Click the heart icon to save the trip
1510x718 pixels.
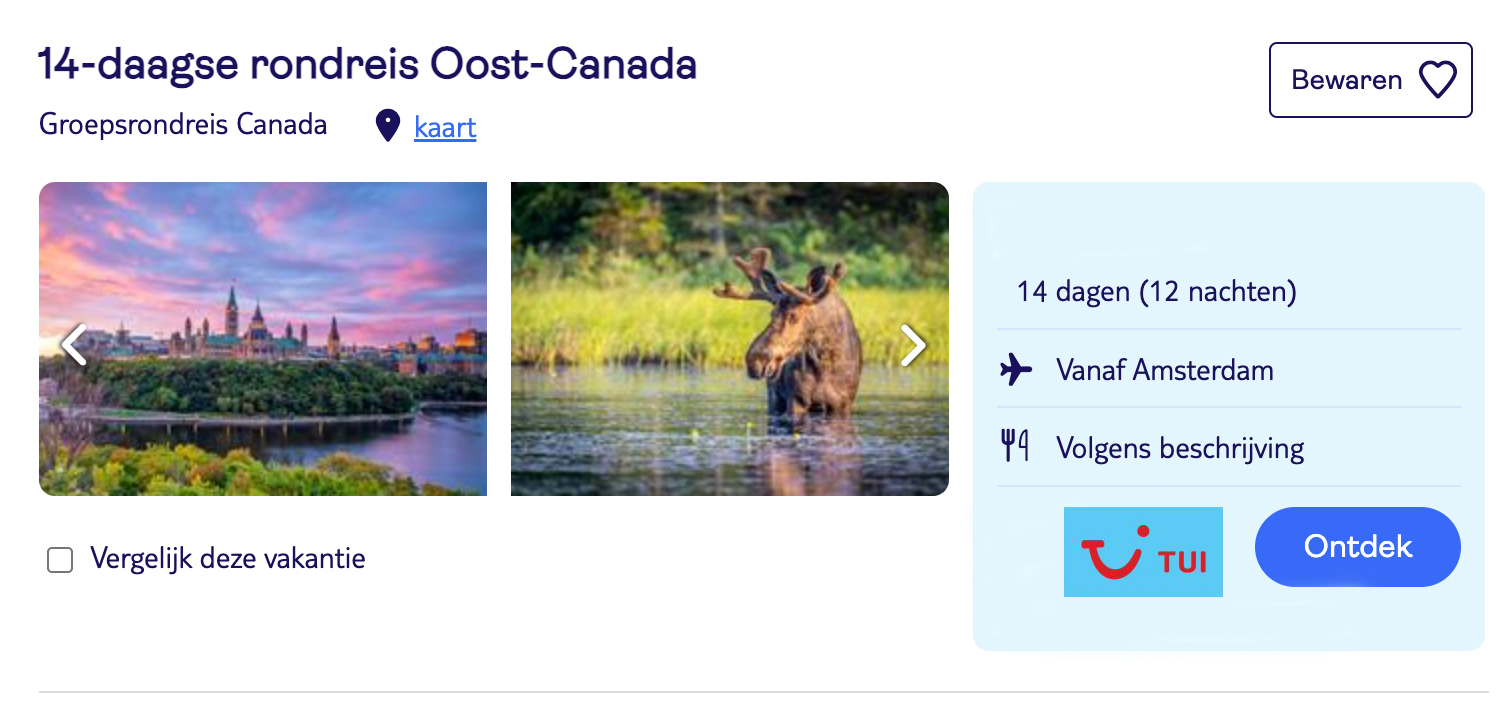[x=1438, y=80]
